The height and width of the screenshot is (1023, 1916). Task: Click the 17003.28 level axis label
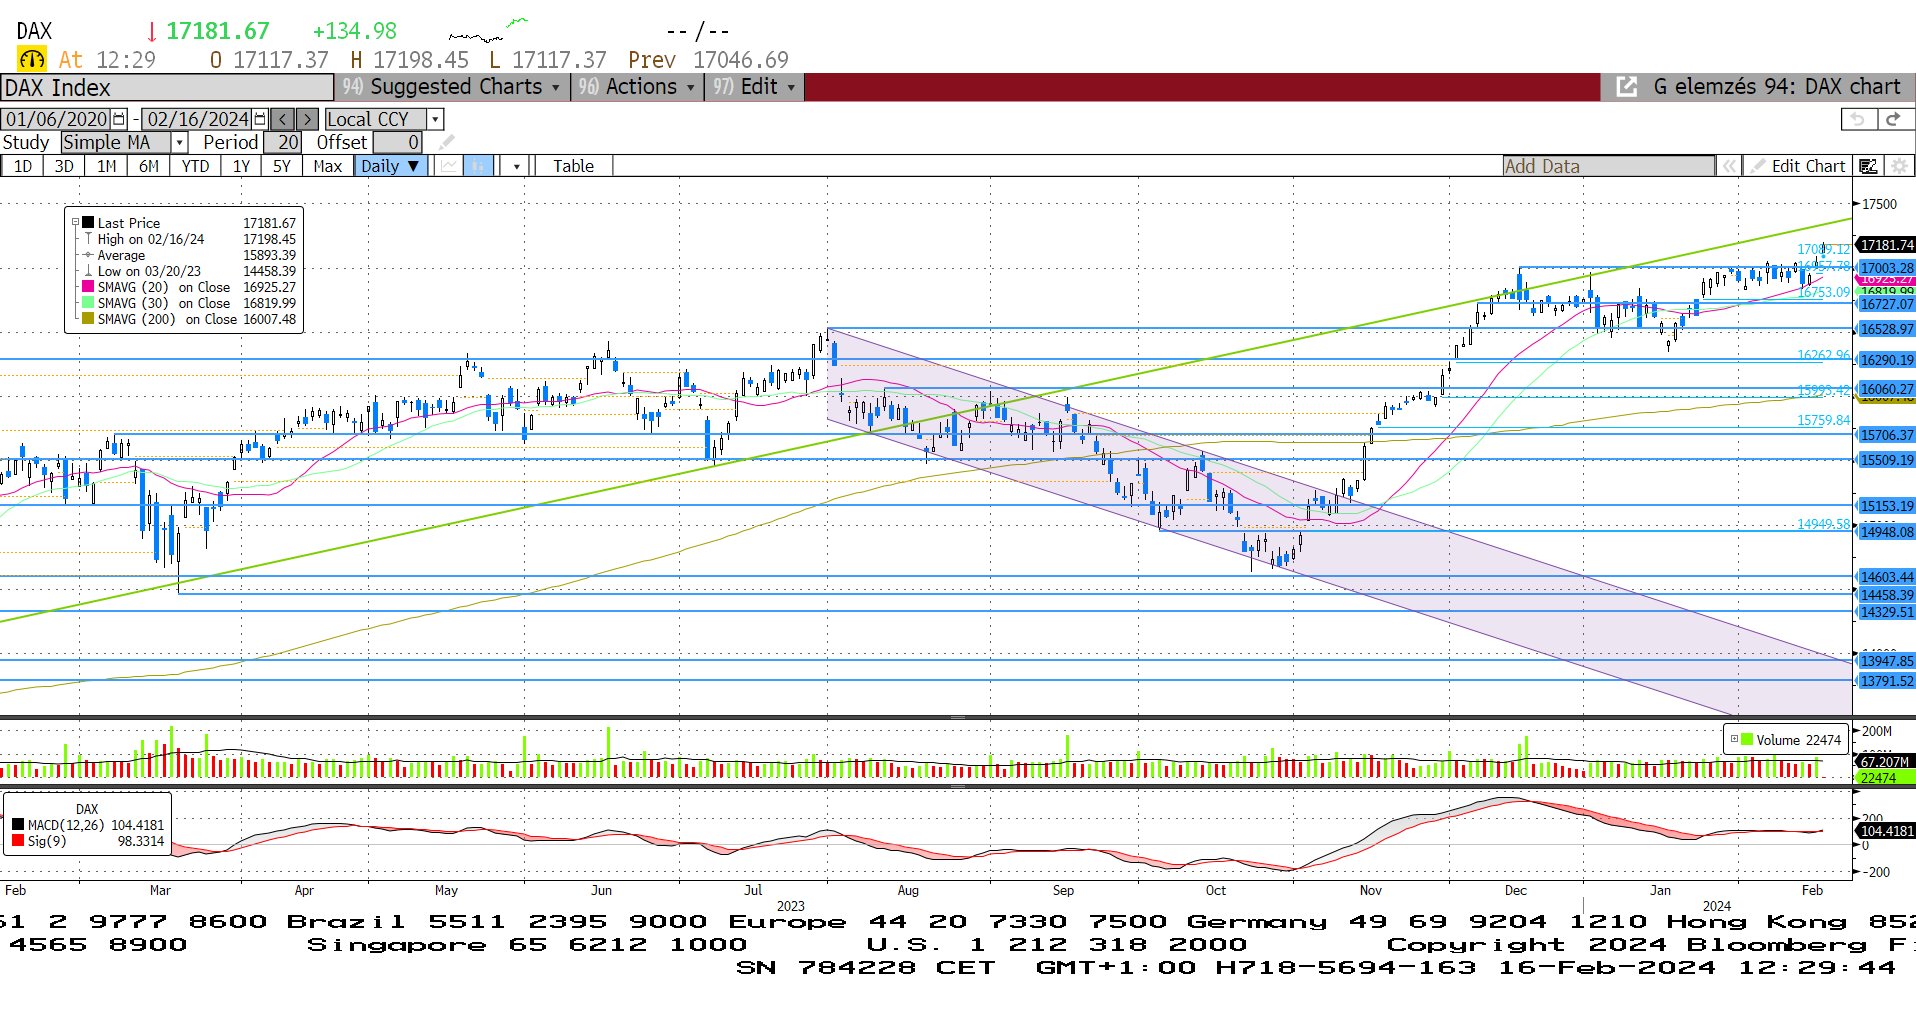pos(1886,268)
